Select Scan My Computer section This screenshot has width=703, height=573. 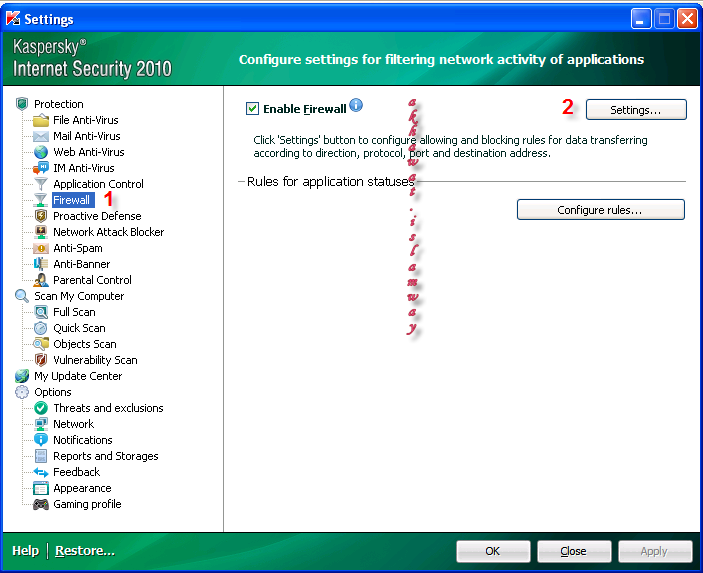(x=79, y=296)
